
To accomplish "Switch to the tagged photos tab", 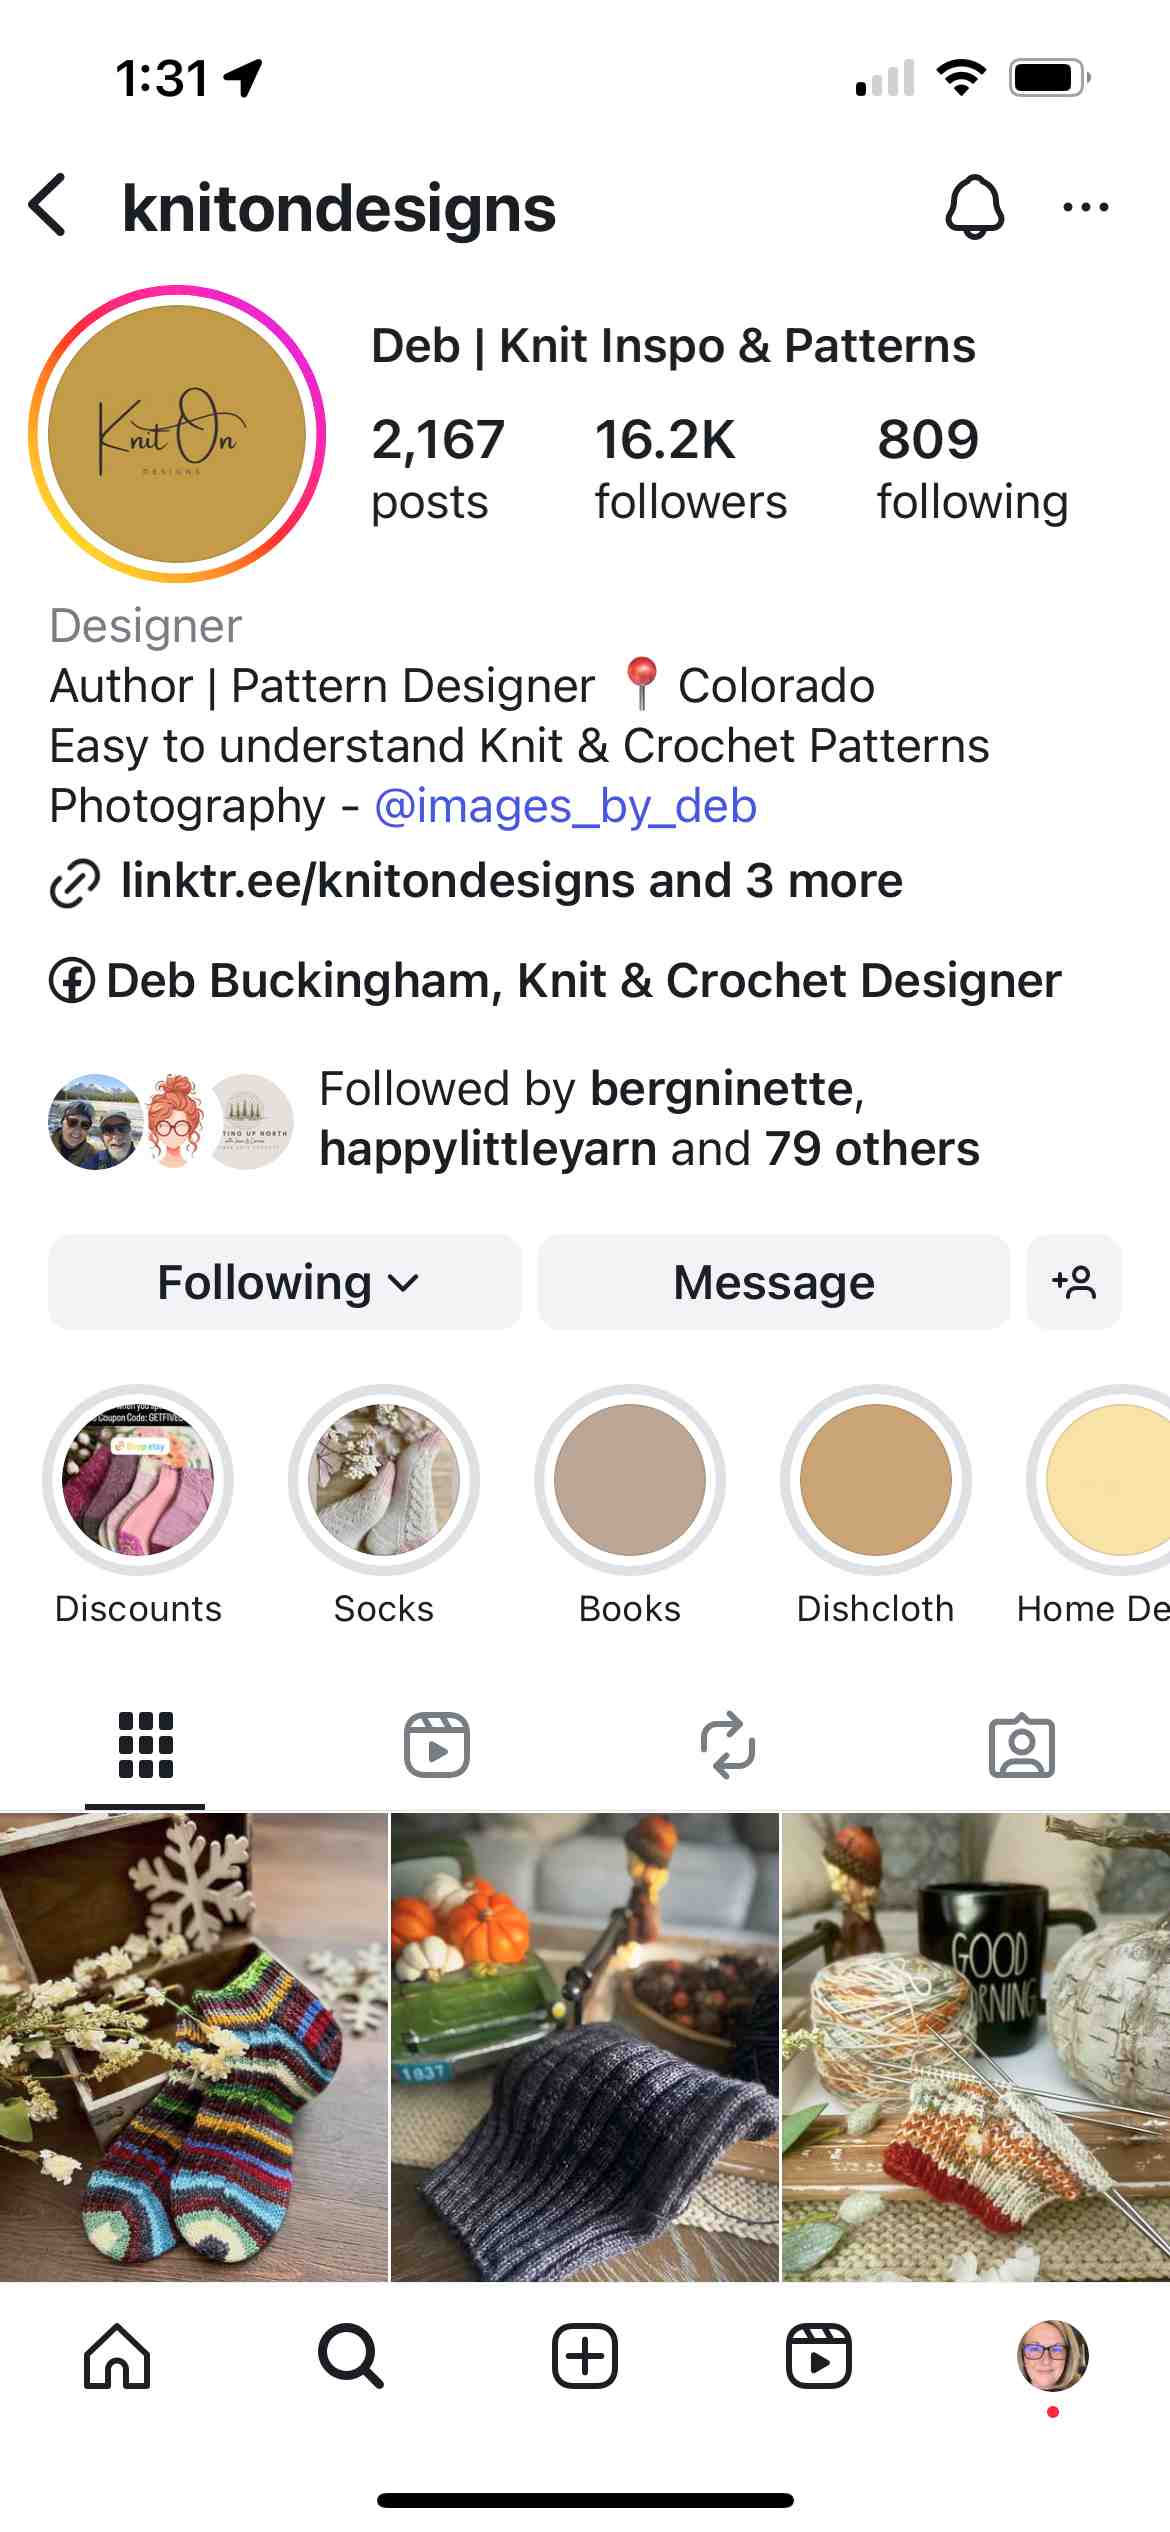I will pyautogui.click(x=1022, y=1745).
